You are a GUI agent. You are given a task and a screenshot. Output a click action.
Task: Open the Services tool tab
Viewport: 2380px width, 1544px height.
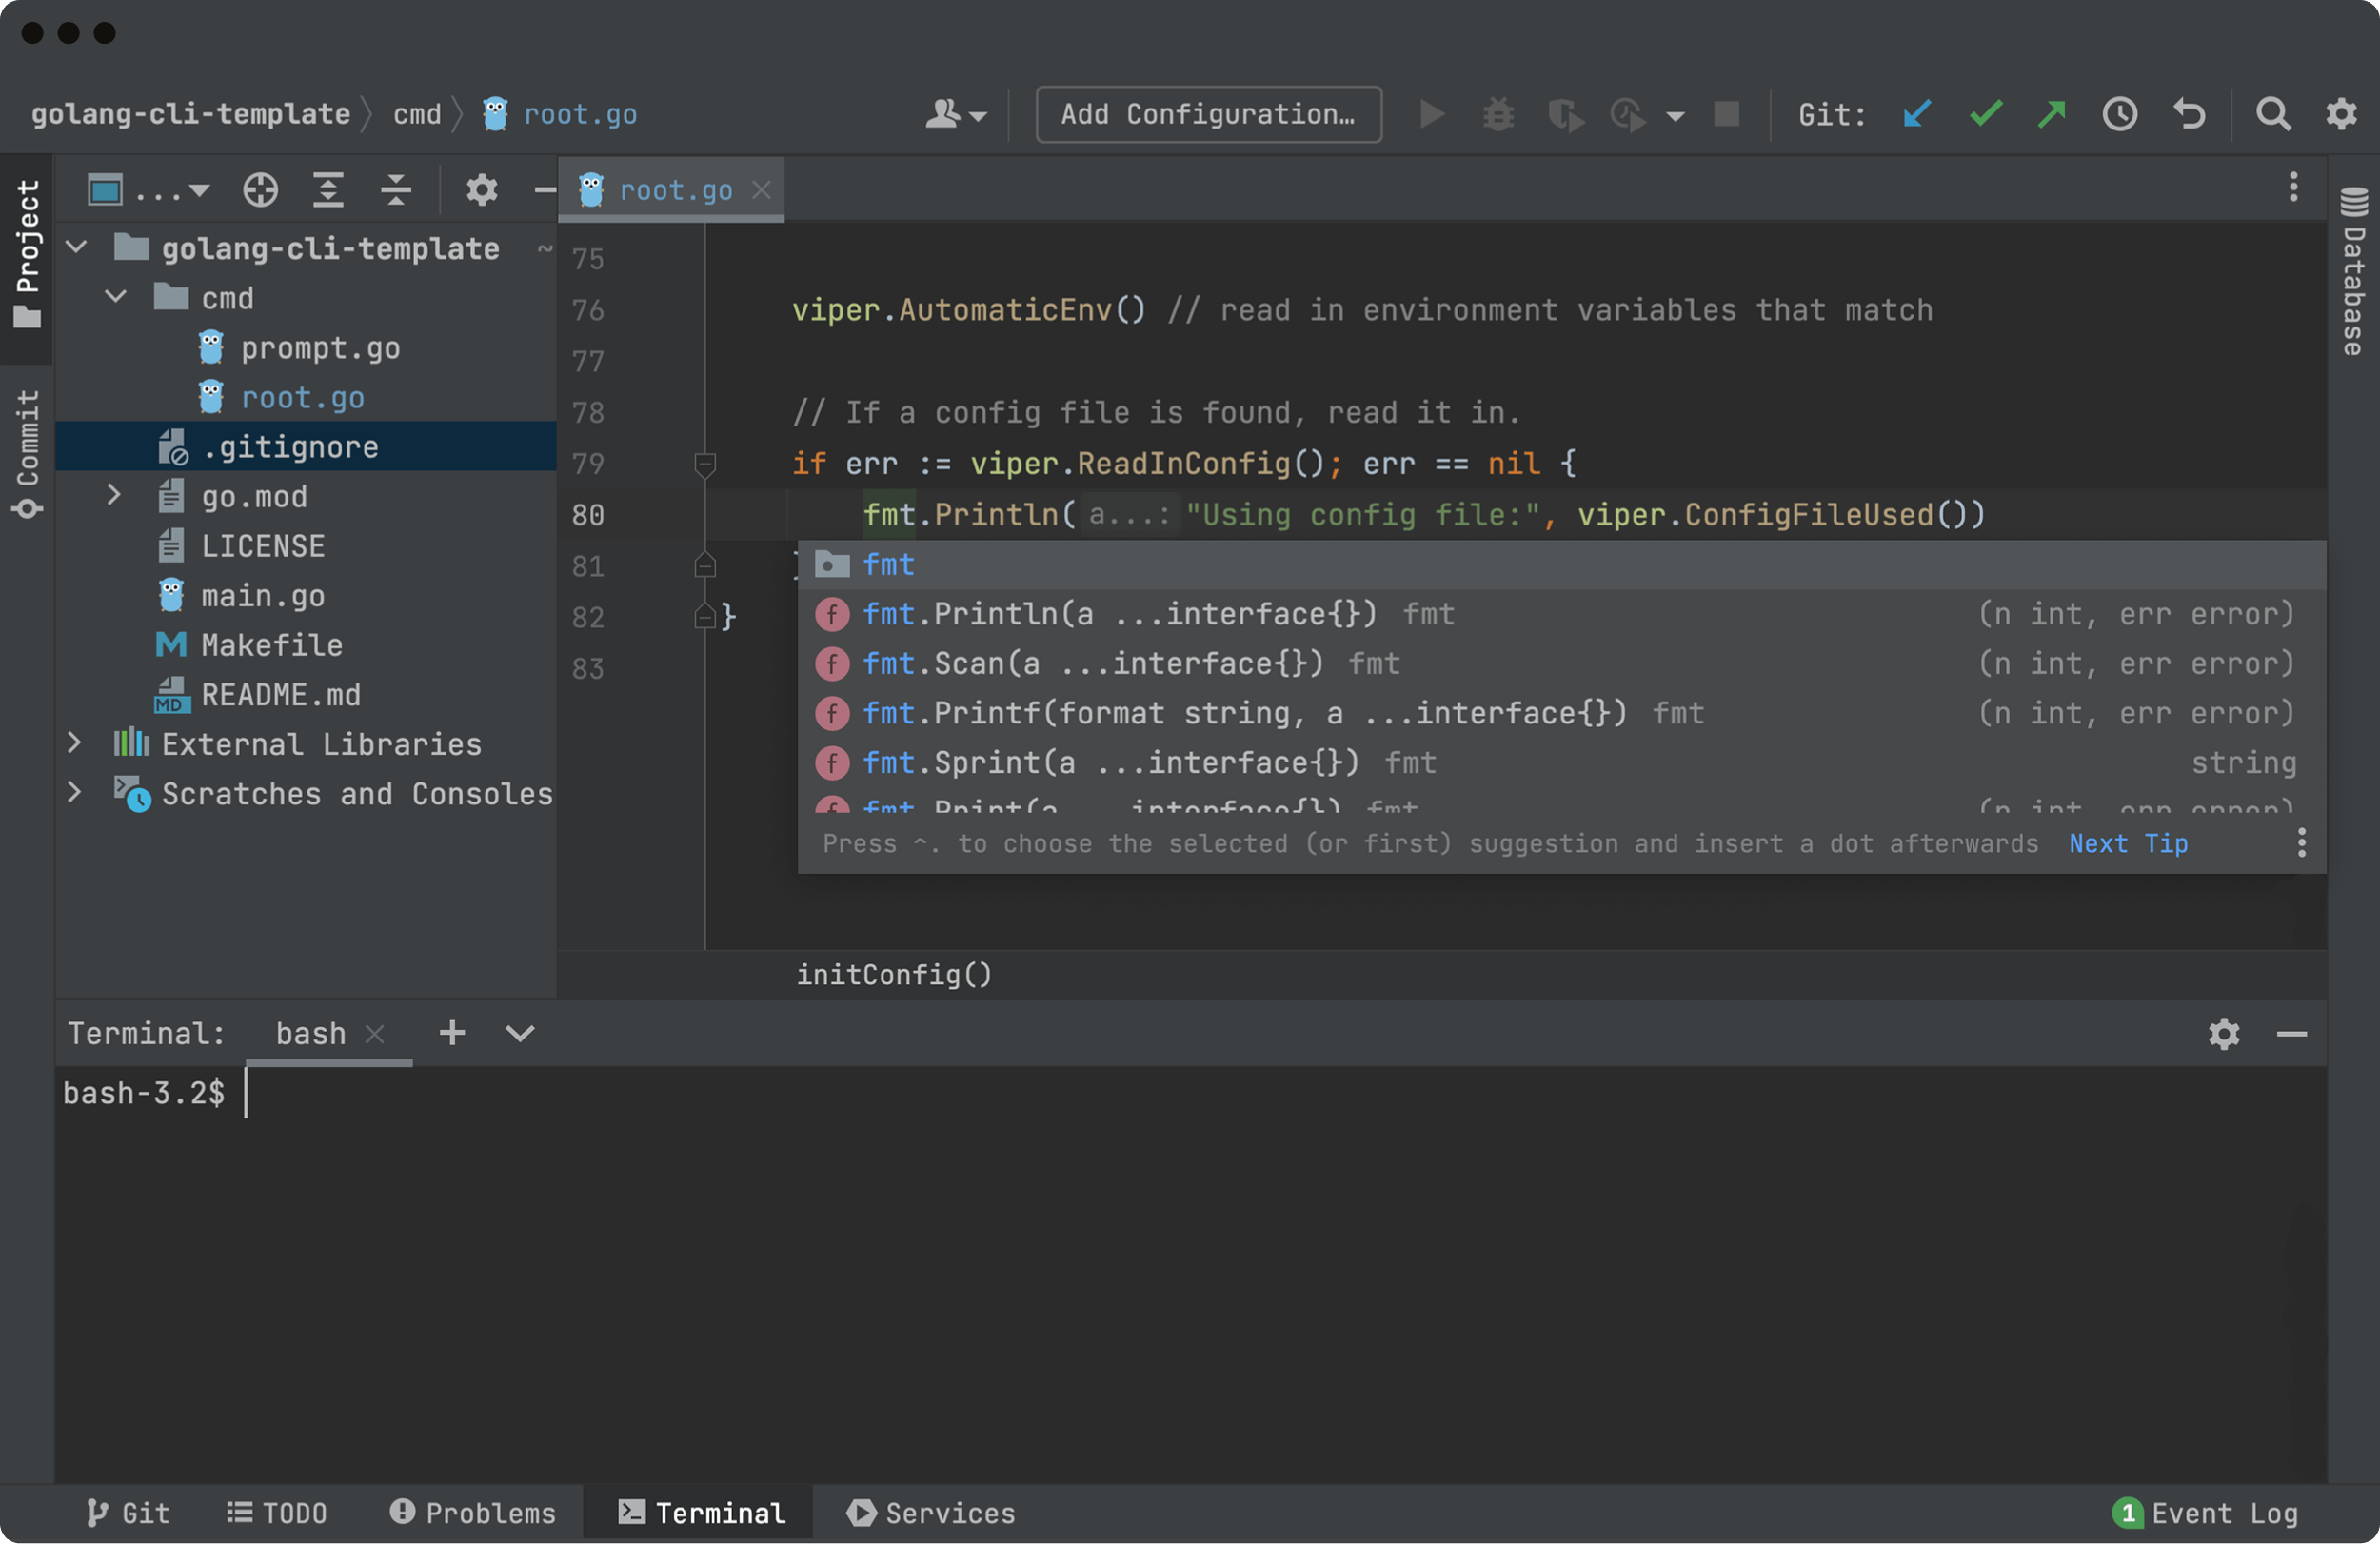tap(931, 1513)
